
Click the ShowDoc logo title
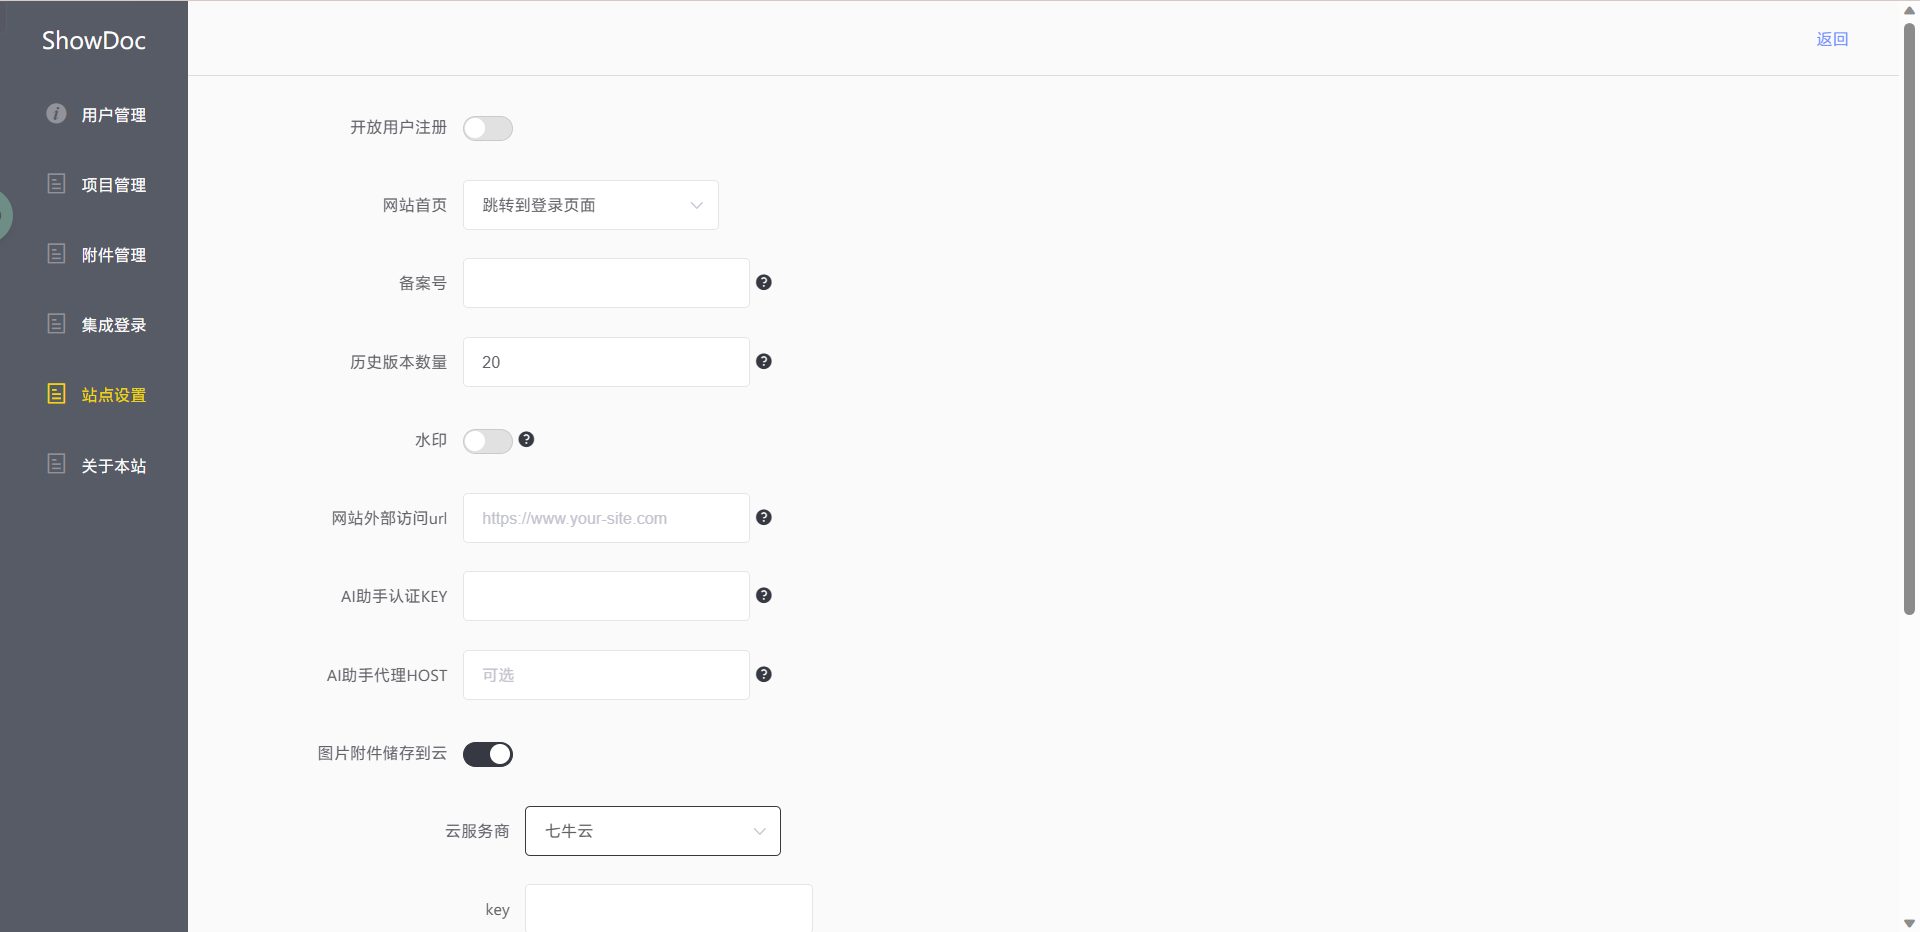coord(94,41)
